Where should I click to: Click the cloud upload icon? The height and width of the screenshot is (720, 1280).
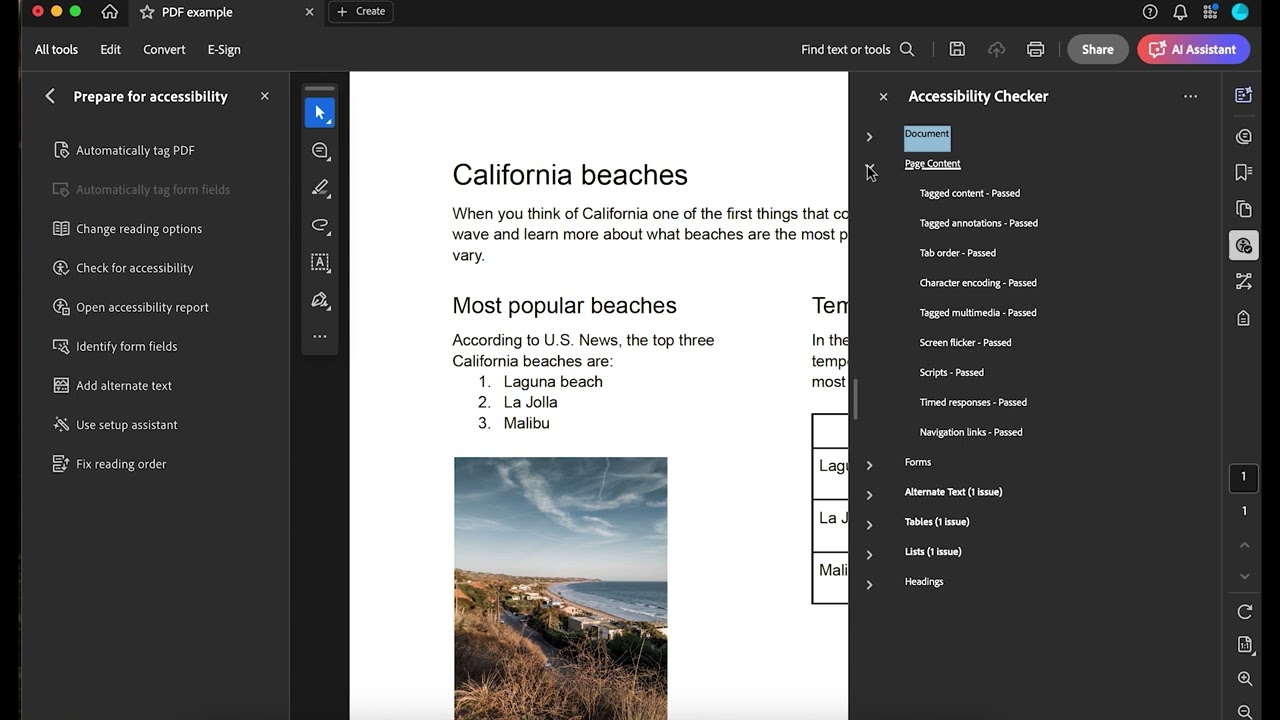(x=996, y=49)
